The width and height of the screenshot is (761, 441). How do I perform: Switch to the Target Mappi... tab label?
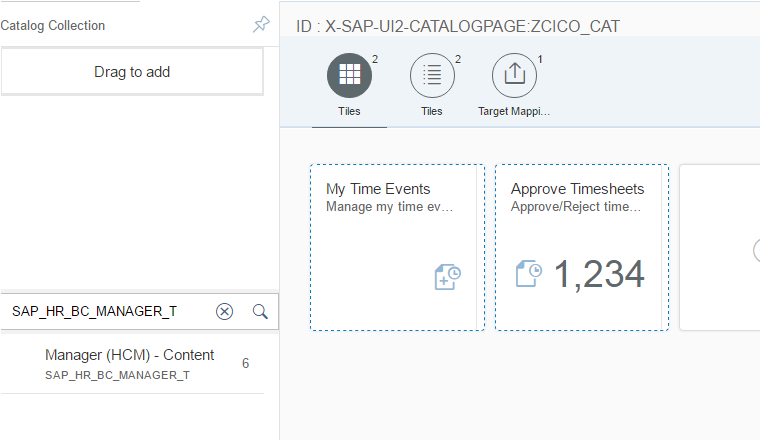point(514,111)
